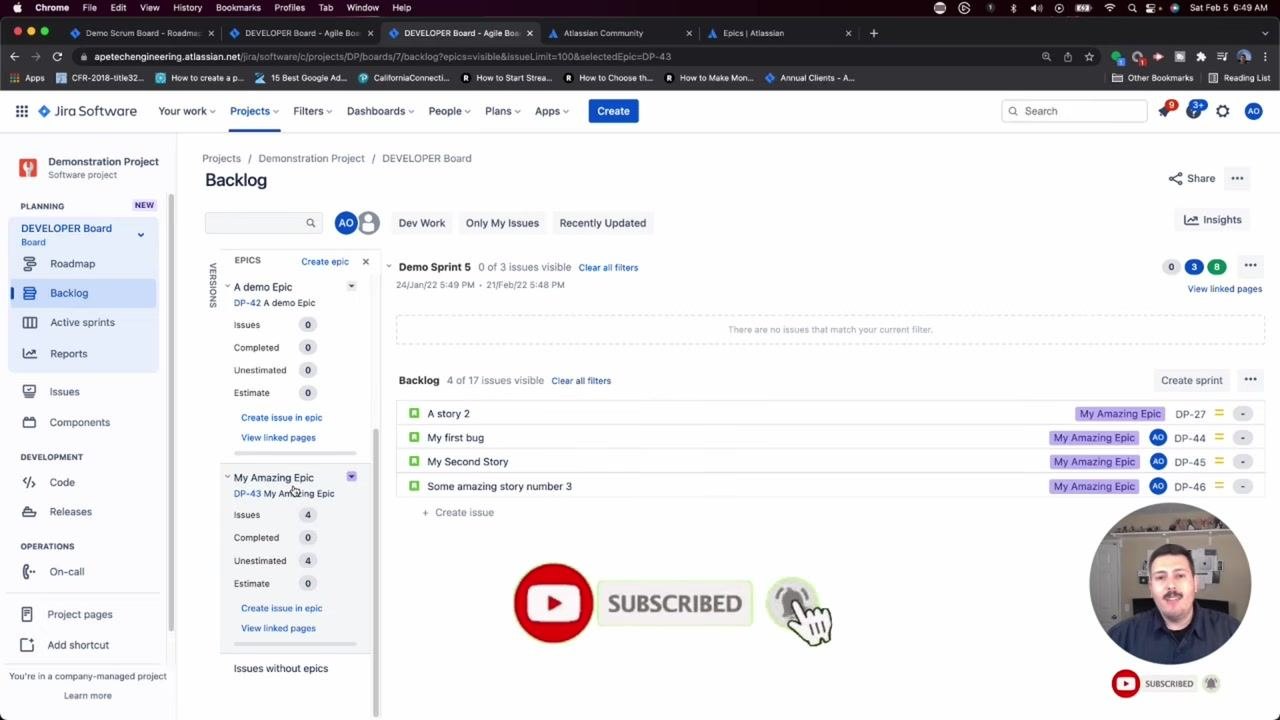Open the Apple menu
This screenshot has height=720, width=1280.
[x=17, y=8]
